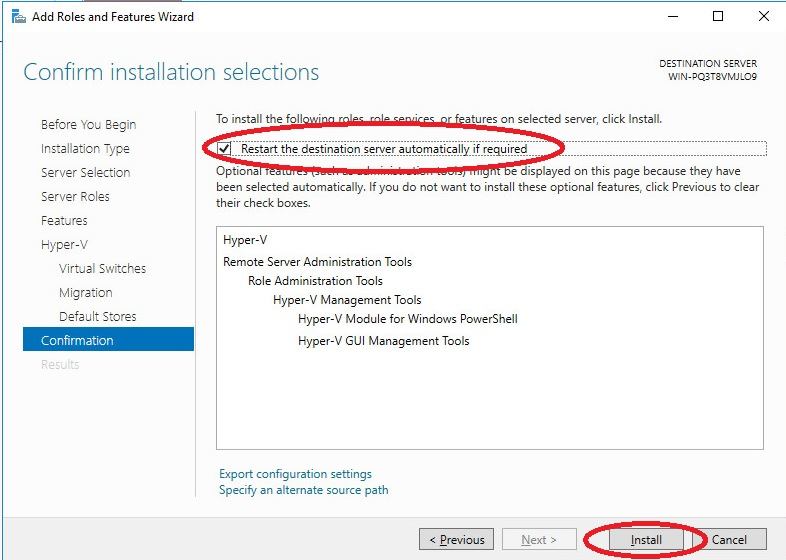Open the Default Stores sub-step
This screenshot has width=786, height=560.
(x=97, y=317)
